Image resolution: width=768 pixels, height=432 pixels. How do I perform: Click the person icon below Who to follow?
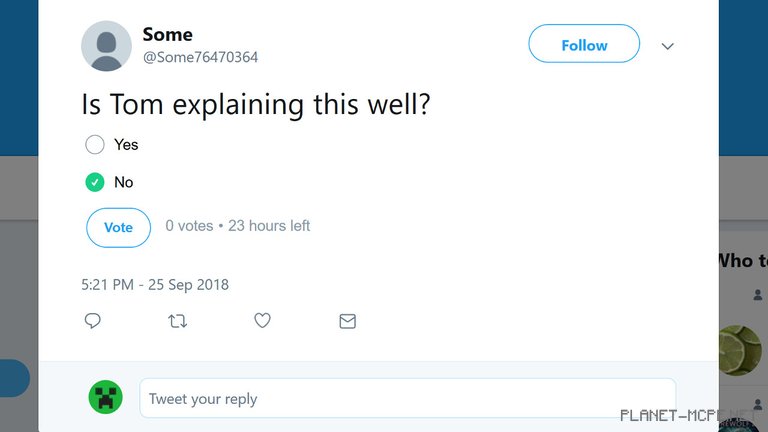[758, 295]
